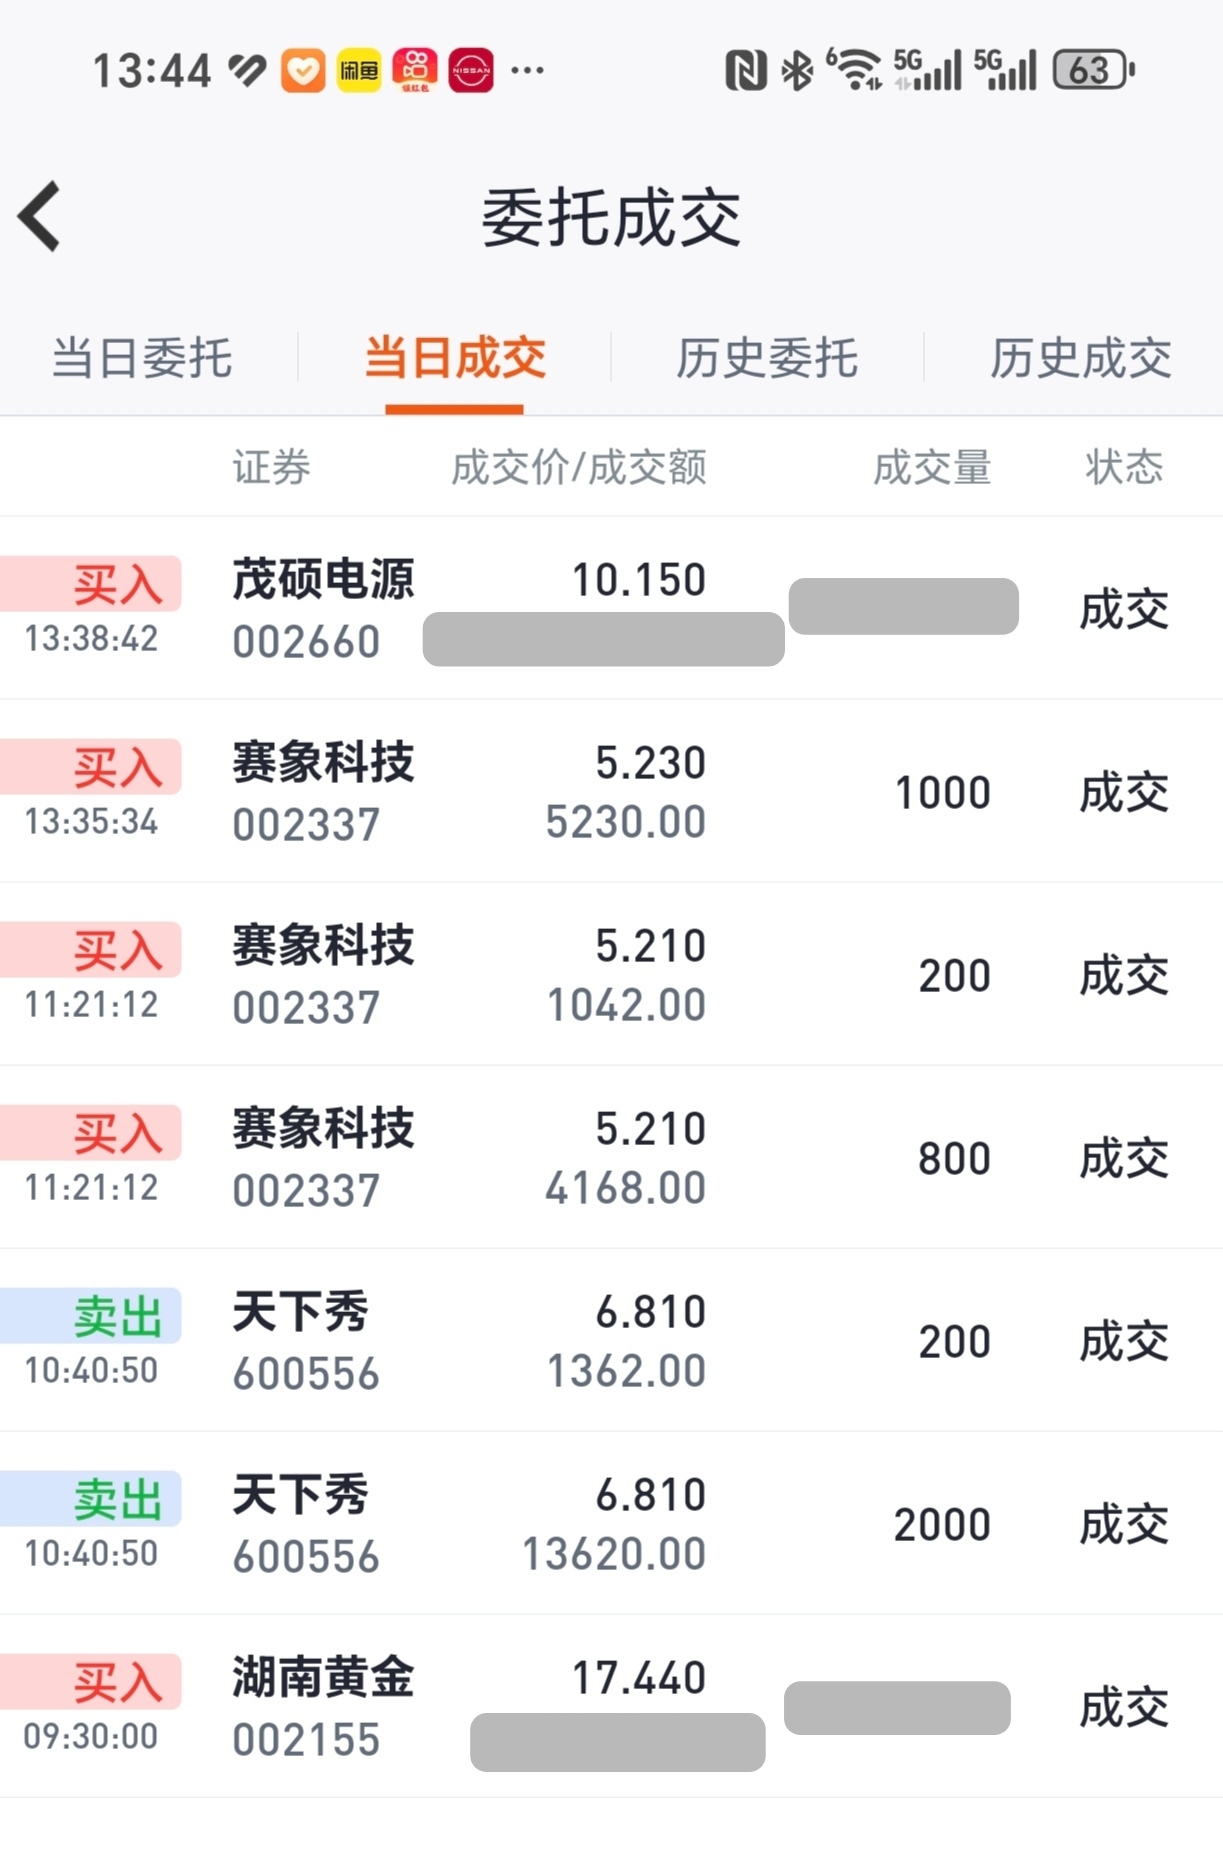This screenshot has height=1852, width=1223.
Task: Tap the 成交价/成交额 column header
Action: [579, 467]
